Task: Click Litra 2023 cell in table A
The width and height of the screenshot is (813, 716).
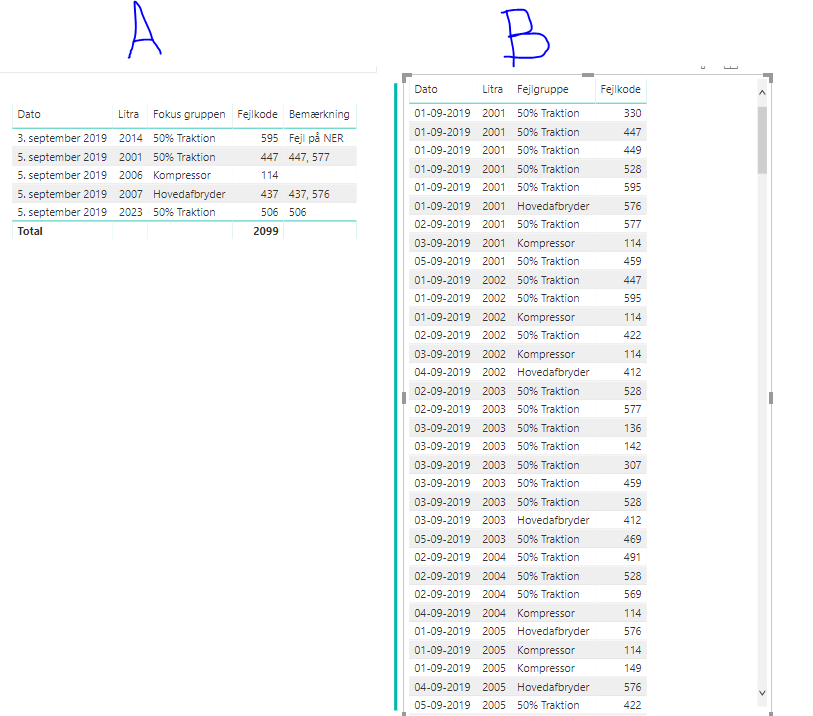Action: click(x=131, y=212)
